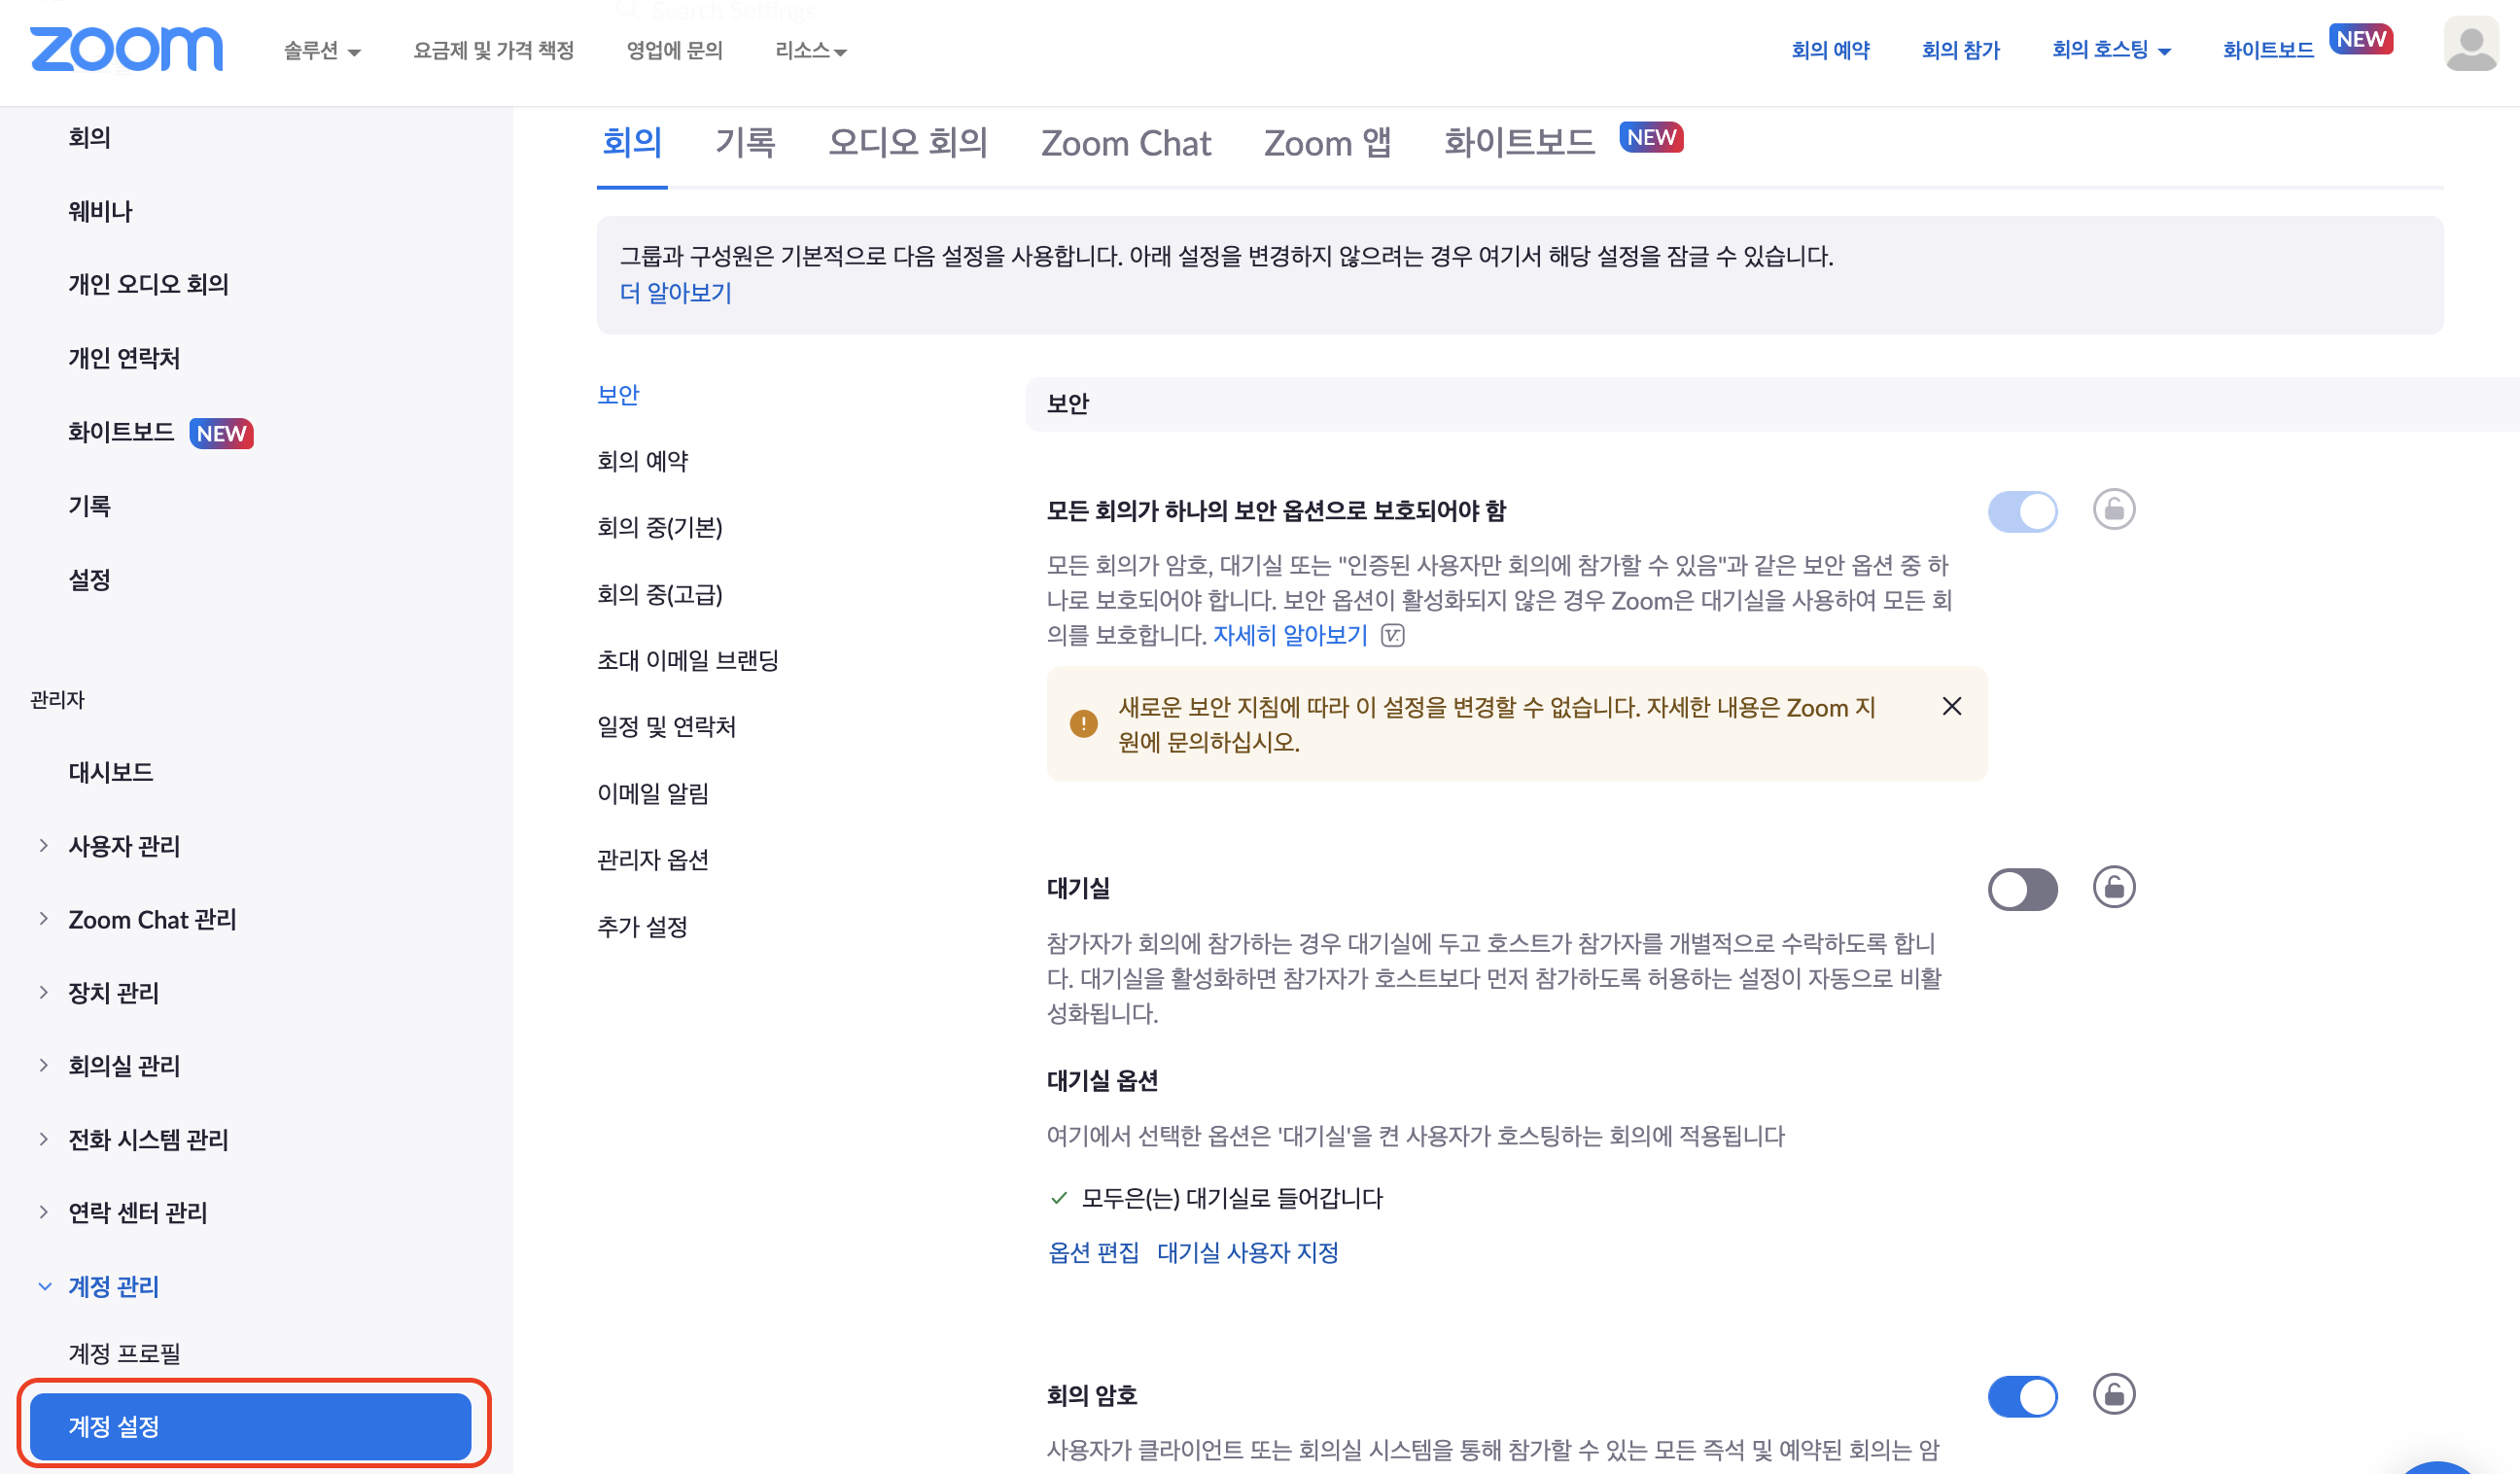The image size is (2520, 1474).
Task: Click the Zoom logo
Action: [126, 49]
